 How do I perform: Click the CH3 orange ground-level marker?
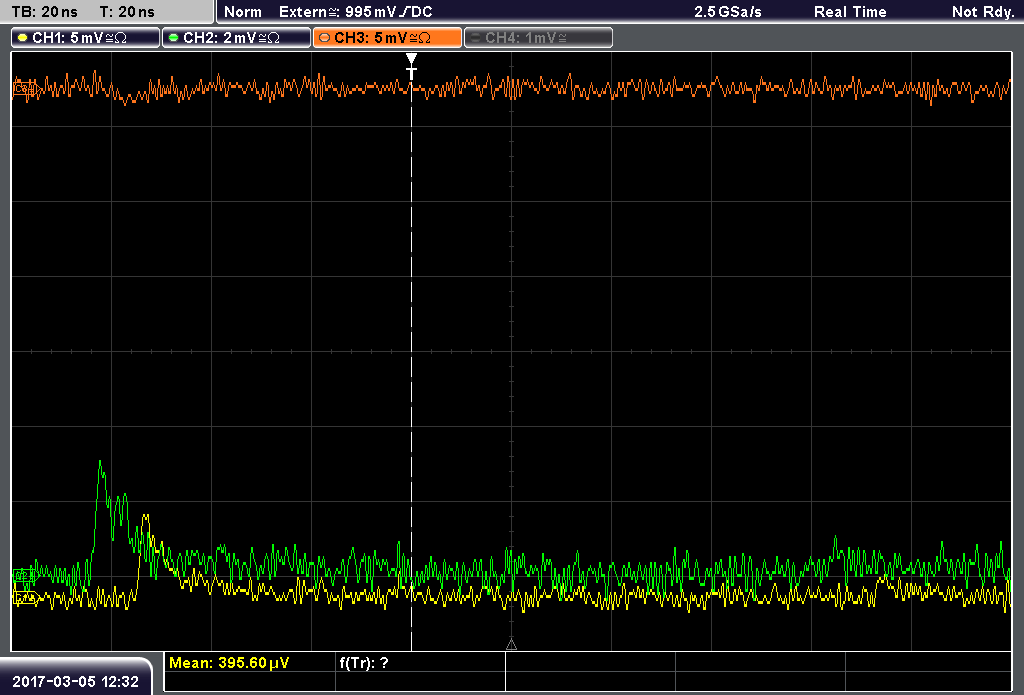pyautogui.click(x=26, y=89)
